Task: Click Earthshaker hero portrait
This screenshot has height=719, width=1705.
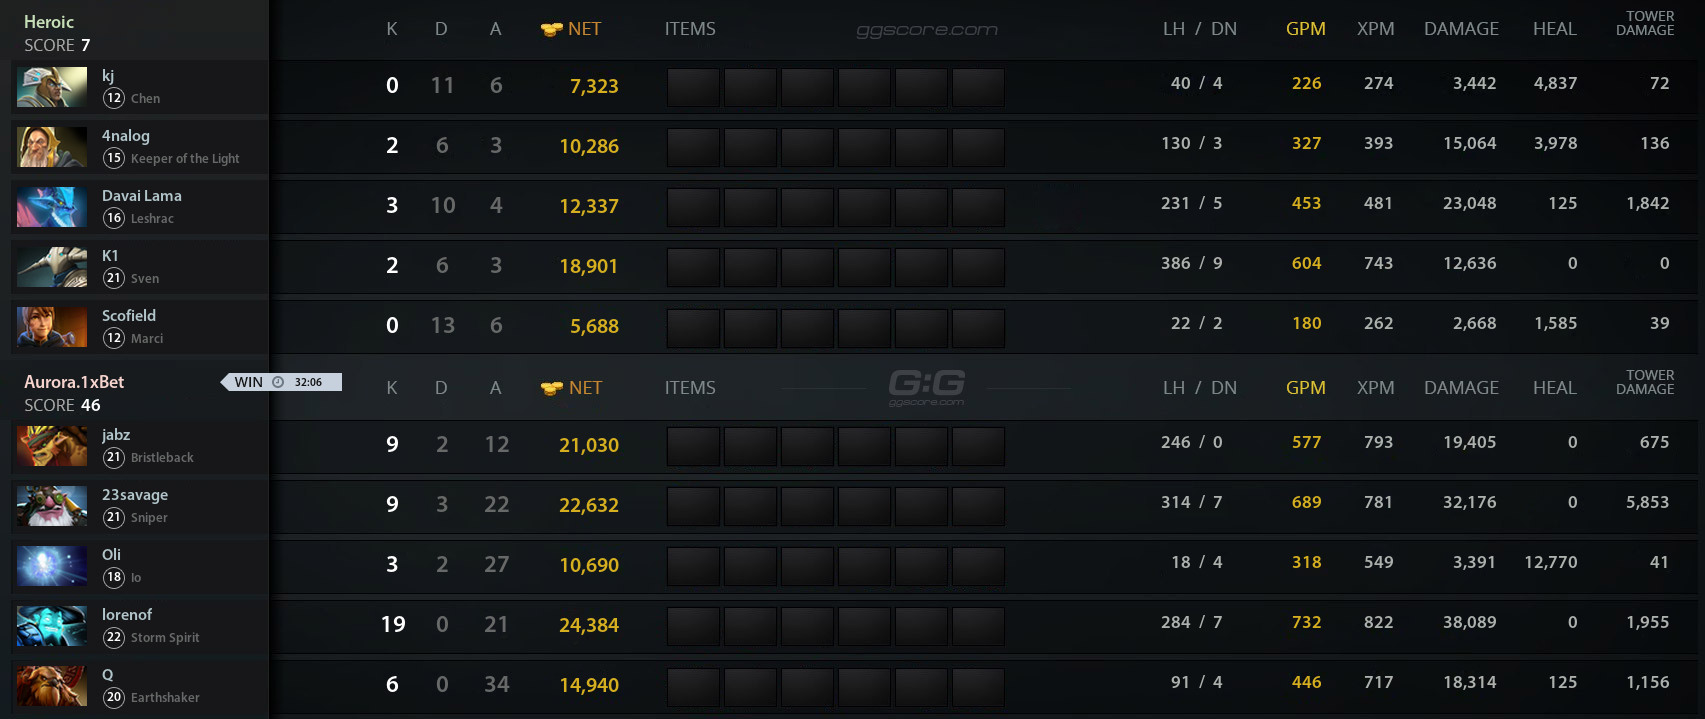Action: pyautogui.click(x=52, y=686)
